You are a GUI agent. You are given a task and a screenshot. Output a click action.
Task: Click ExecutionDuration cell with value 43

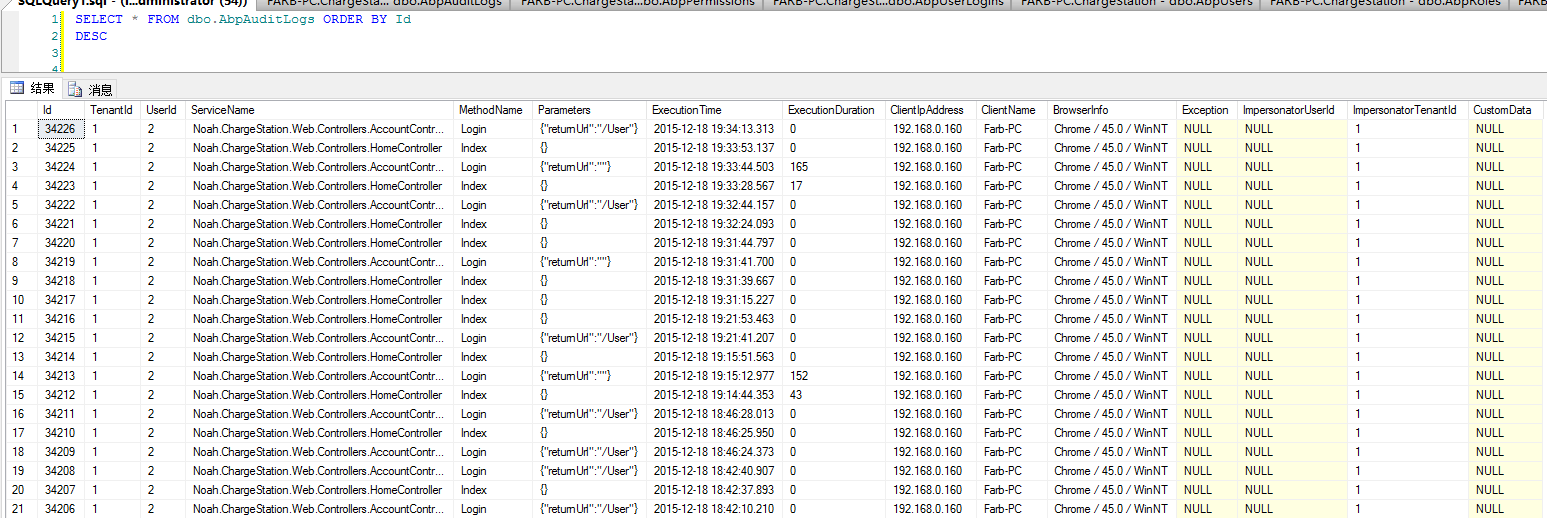click(x=835, y=395)
